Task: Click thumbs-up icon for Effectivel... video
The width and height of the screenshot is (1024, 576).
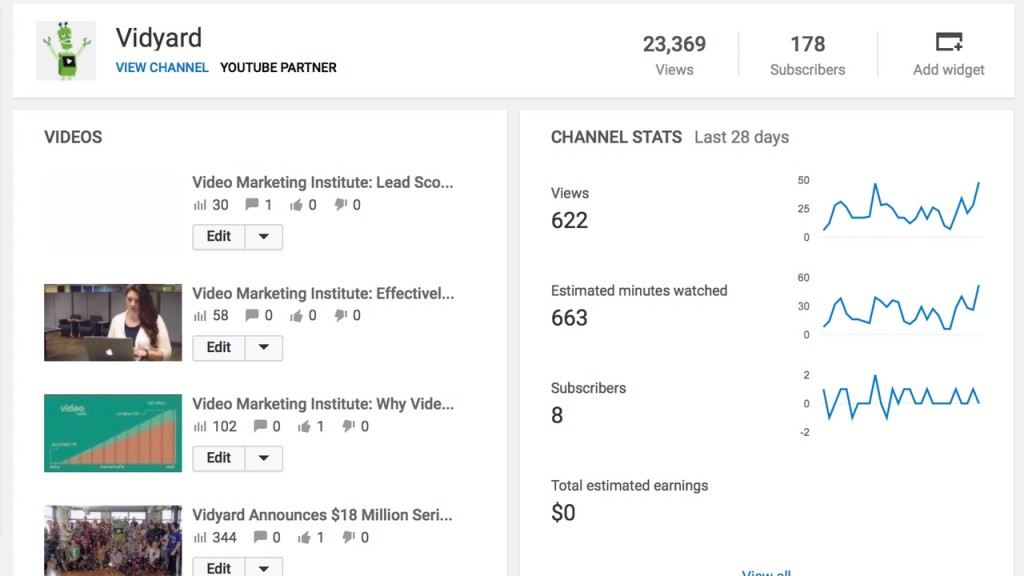Action: (x=296, y=316)
